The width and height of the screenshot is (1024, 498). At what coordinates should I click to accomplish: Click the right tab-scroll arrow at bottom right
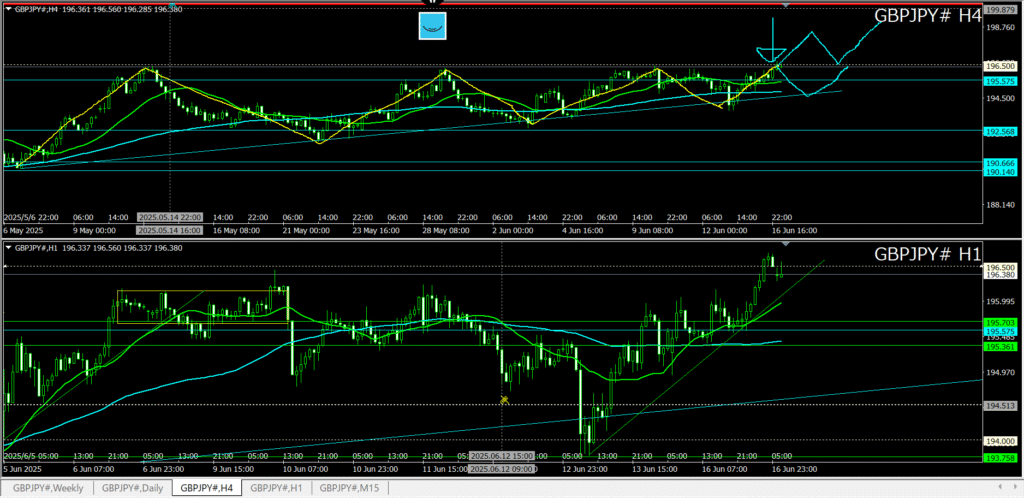(1016, 487)
